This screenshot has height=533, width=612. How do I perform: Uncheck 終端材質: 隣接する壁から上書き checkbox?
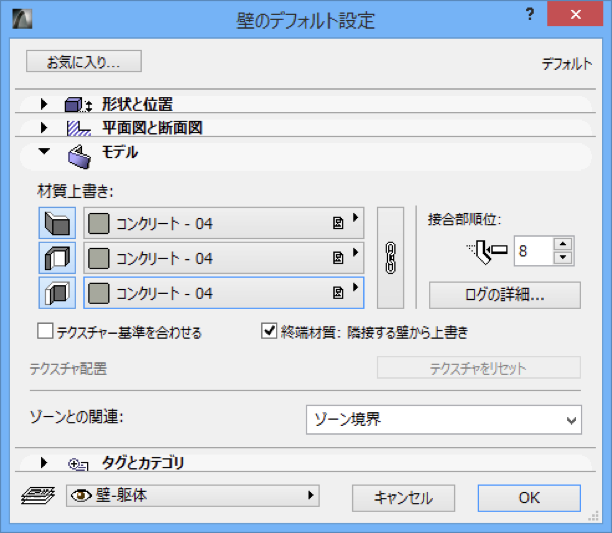(x=269, y=331)
